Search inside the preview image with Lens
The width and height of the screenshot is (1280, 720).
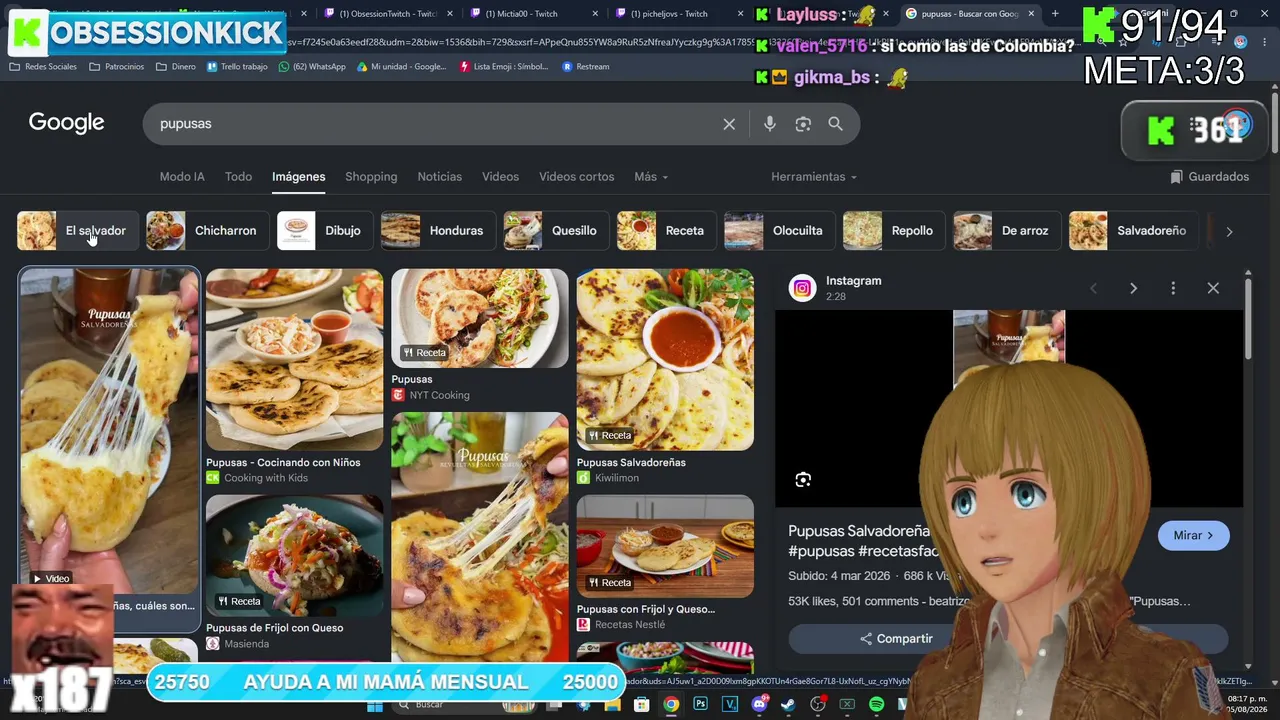click(x=803, y=480)
